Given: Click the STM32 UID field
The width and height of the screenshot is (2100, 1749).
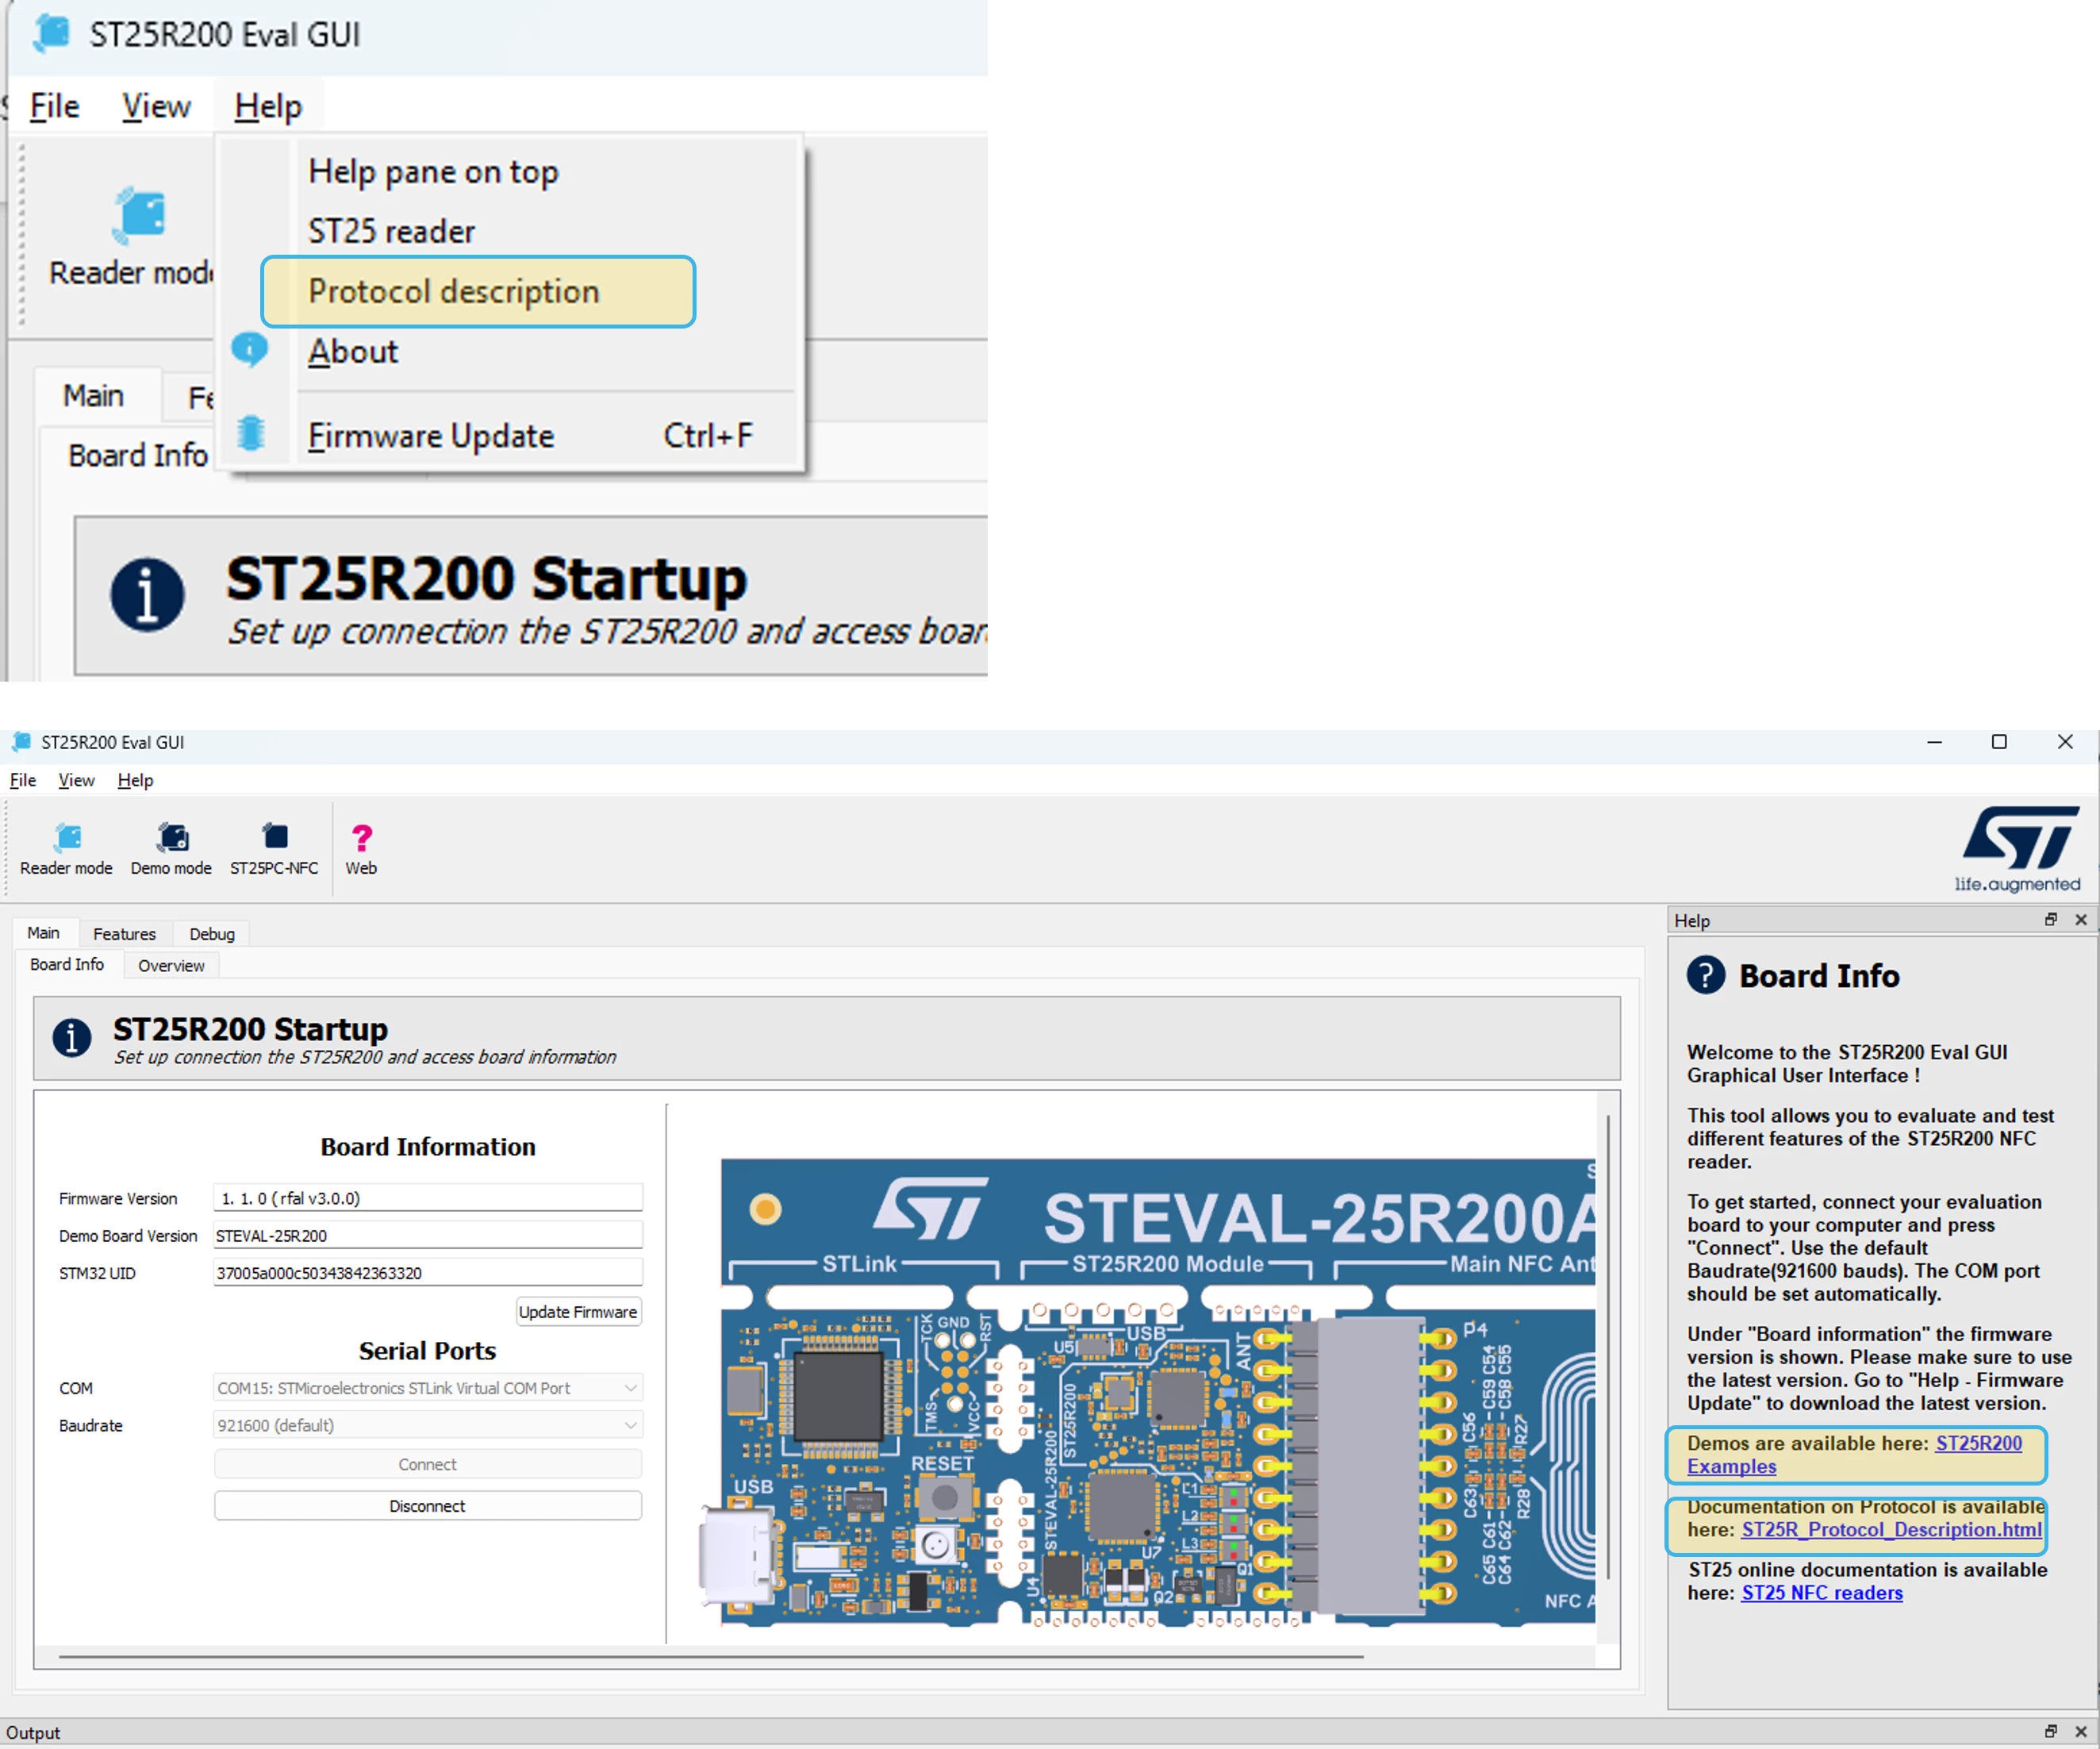Looking at the screenshot, I should pos(427,1273).
